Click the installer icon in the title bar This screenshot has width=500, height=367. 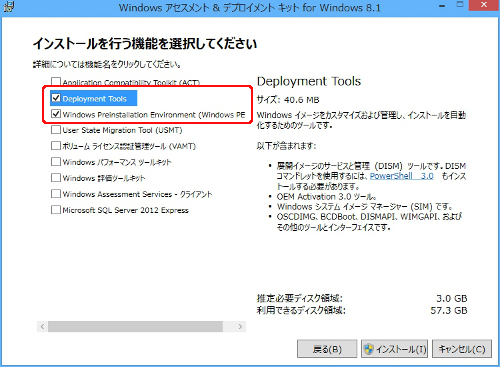pos(9,7)
